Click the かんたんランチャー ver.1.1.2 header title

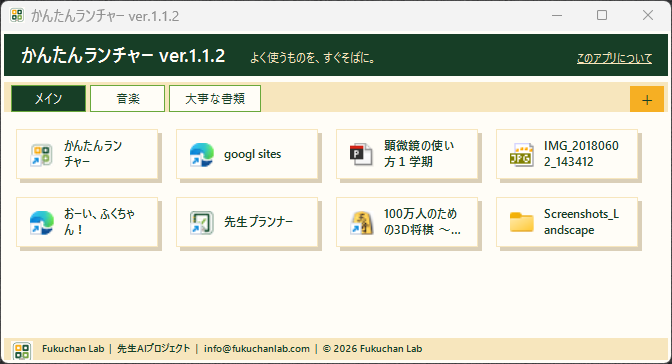pos(123,56)
